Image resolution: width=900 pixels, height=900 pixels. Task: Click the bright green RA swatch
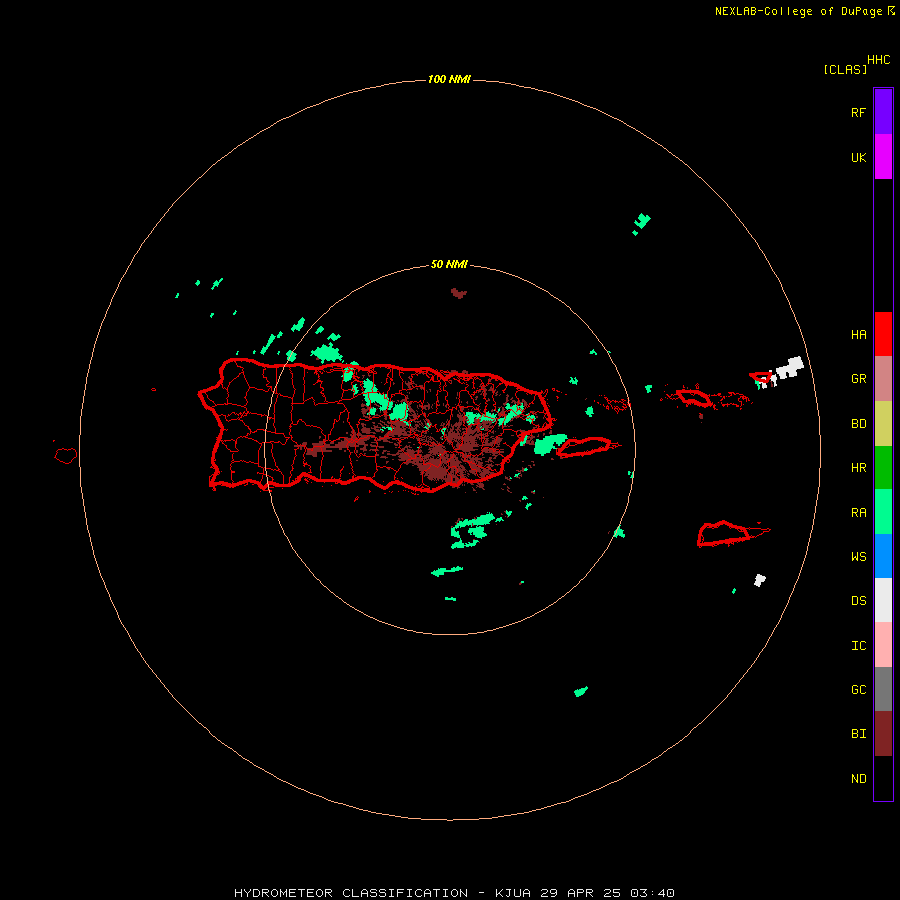883,512
